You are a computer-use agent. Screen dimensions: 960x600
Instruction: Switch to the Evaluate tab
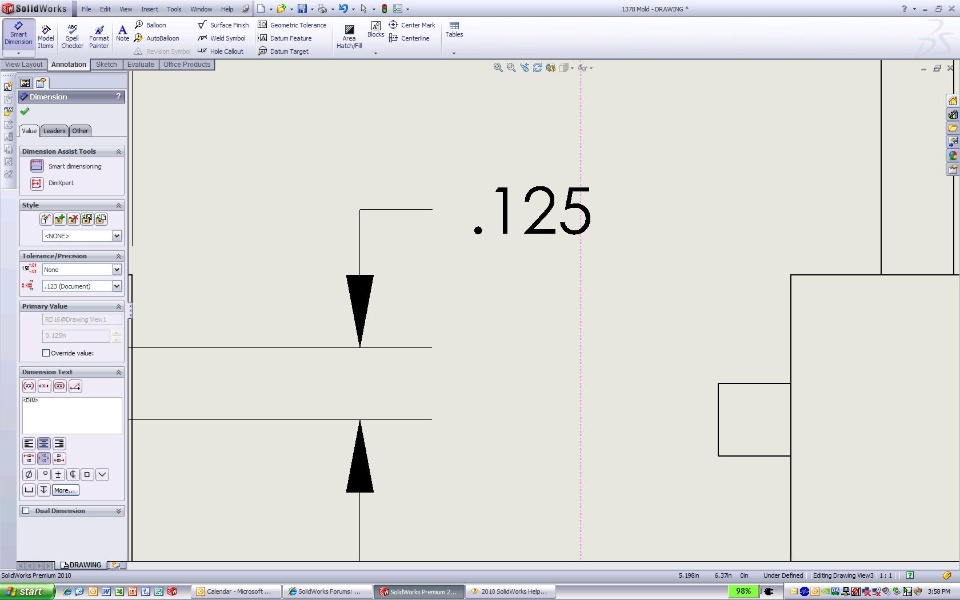click(140, 64)
